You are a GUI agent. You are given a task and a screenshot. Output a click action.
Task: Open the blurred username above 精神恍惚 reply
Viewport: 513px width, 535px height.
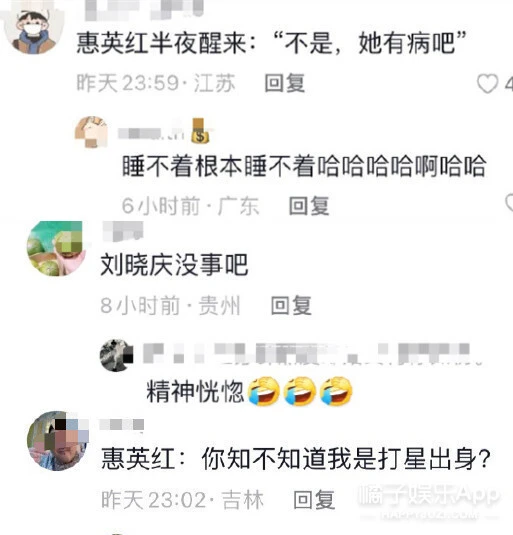pos(312,353)
